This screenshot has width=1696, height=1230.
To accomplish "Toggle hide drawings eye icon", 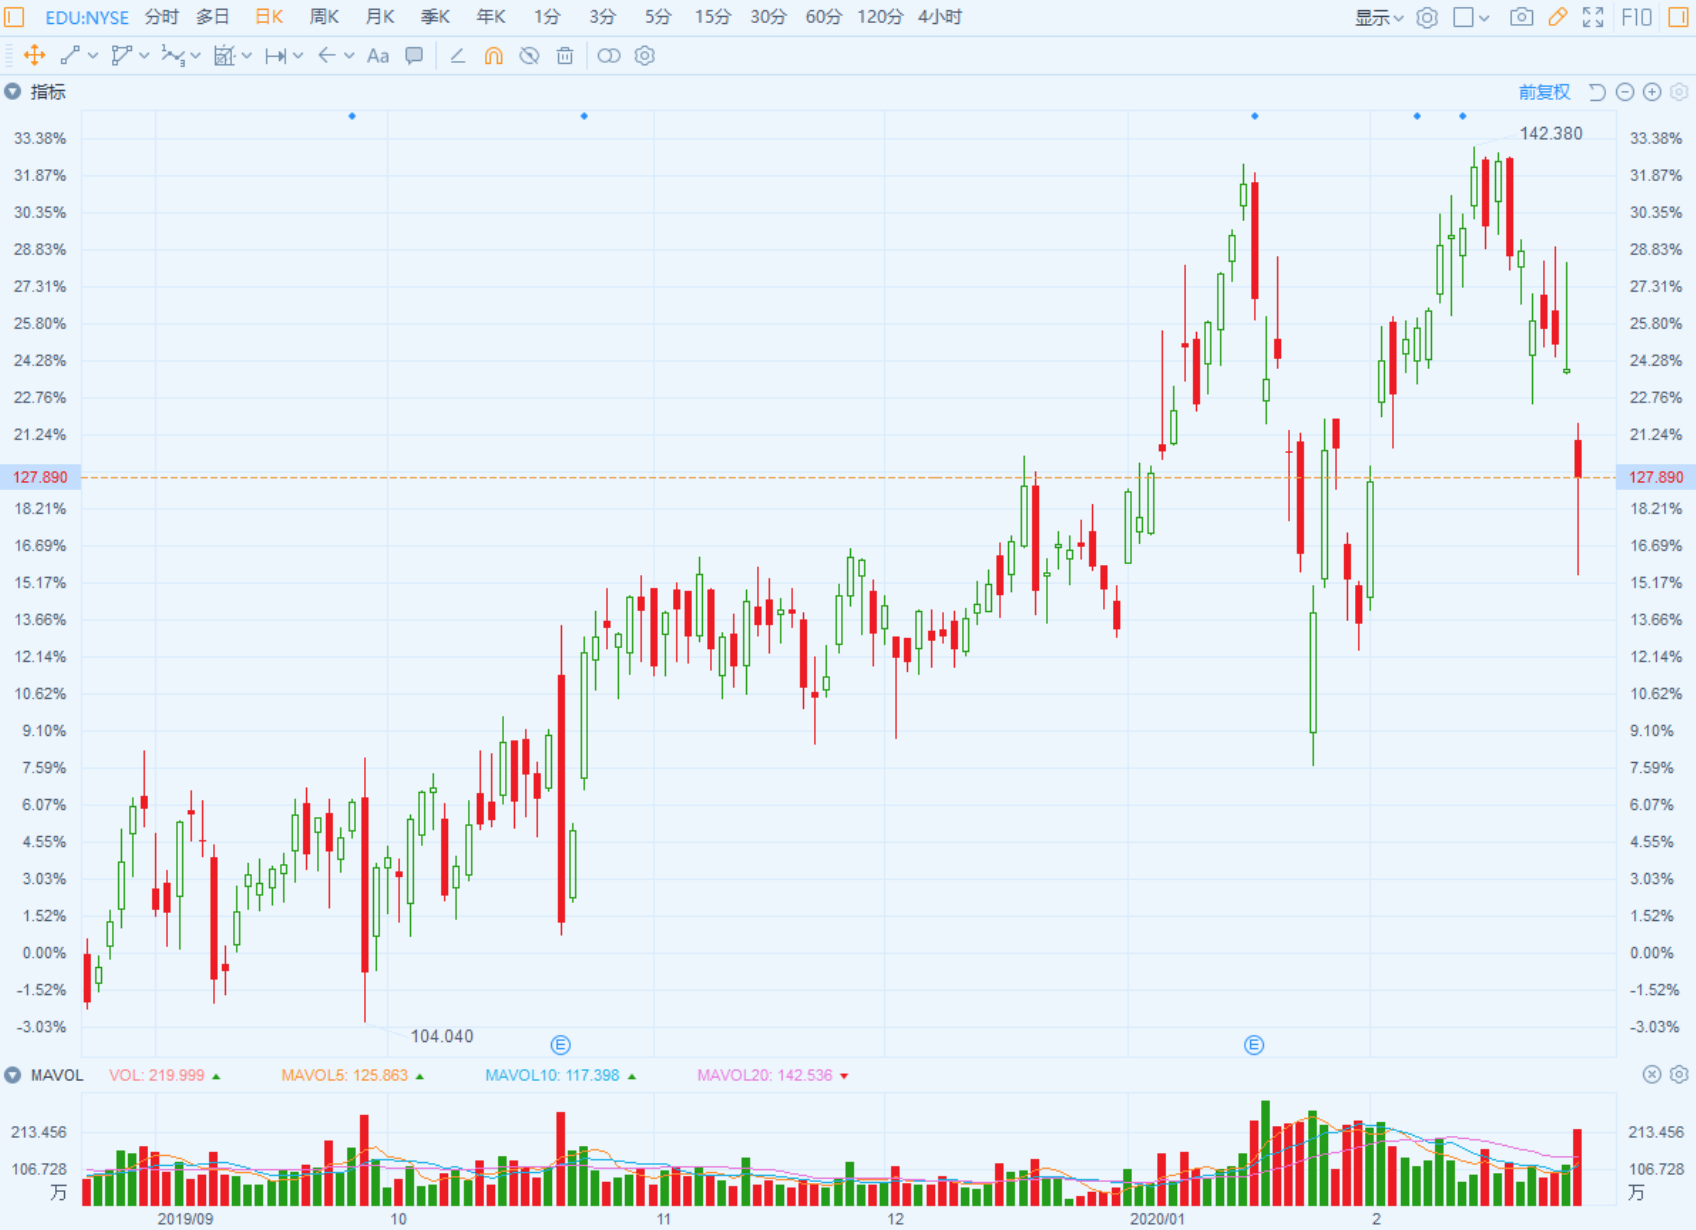I will [529, 56].
